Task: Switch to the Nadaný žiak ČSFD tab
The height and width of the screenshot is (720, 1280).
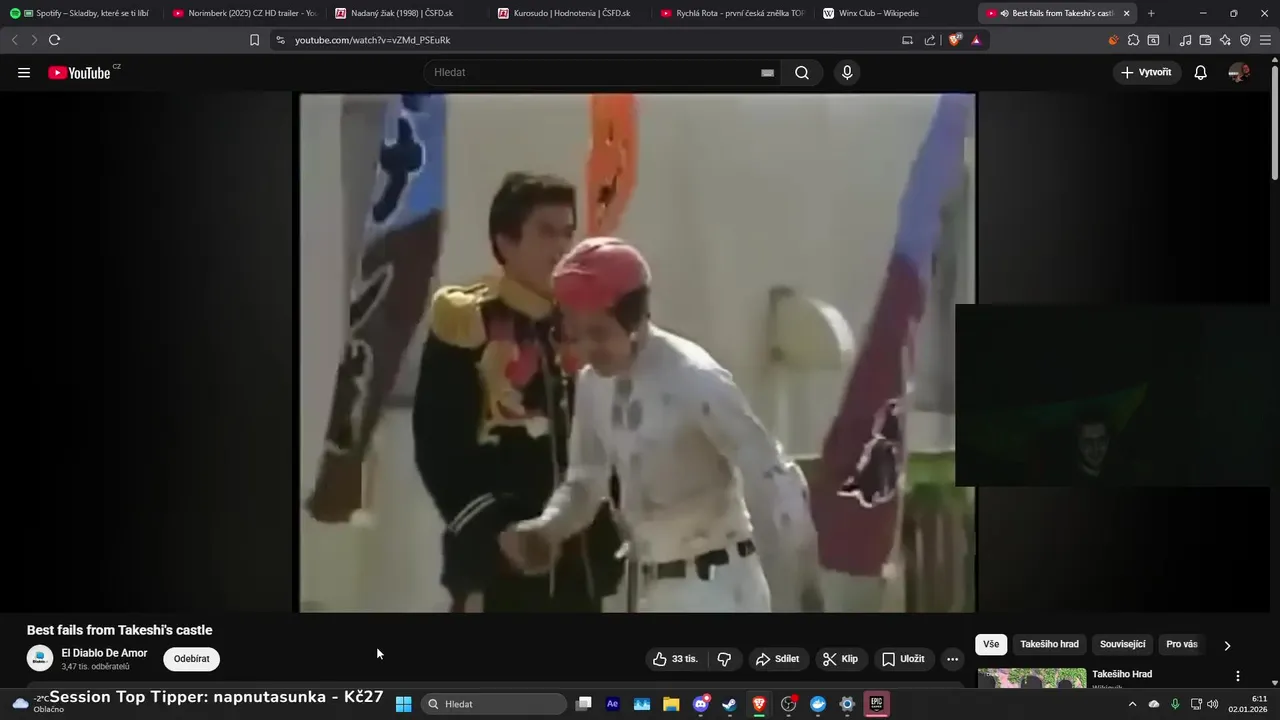Action: (x=406, y=13)
